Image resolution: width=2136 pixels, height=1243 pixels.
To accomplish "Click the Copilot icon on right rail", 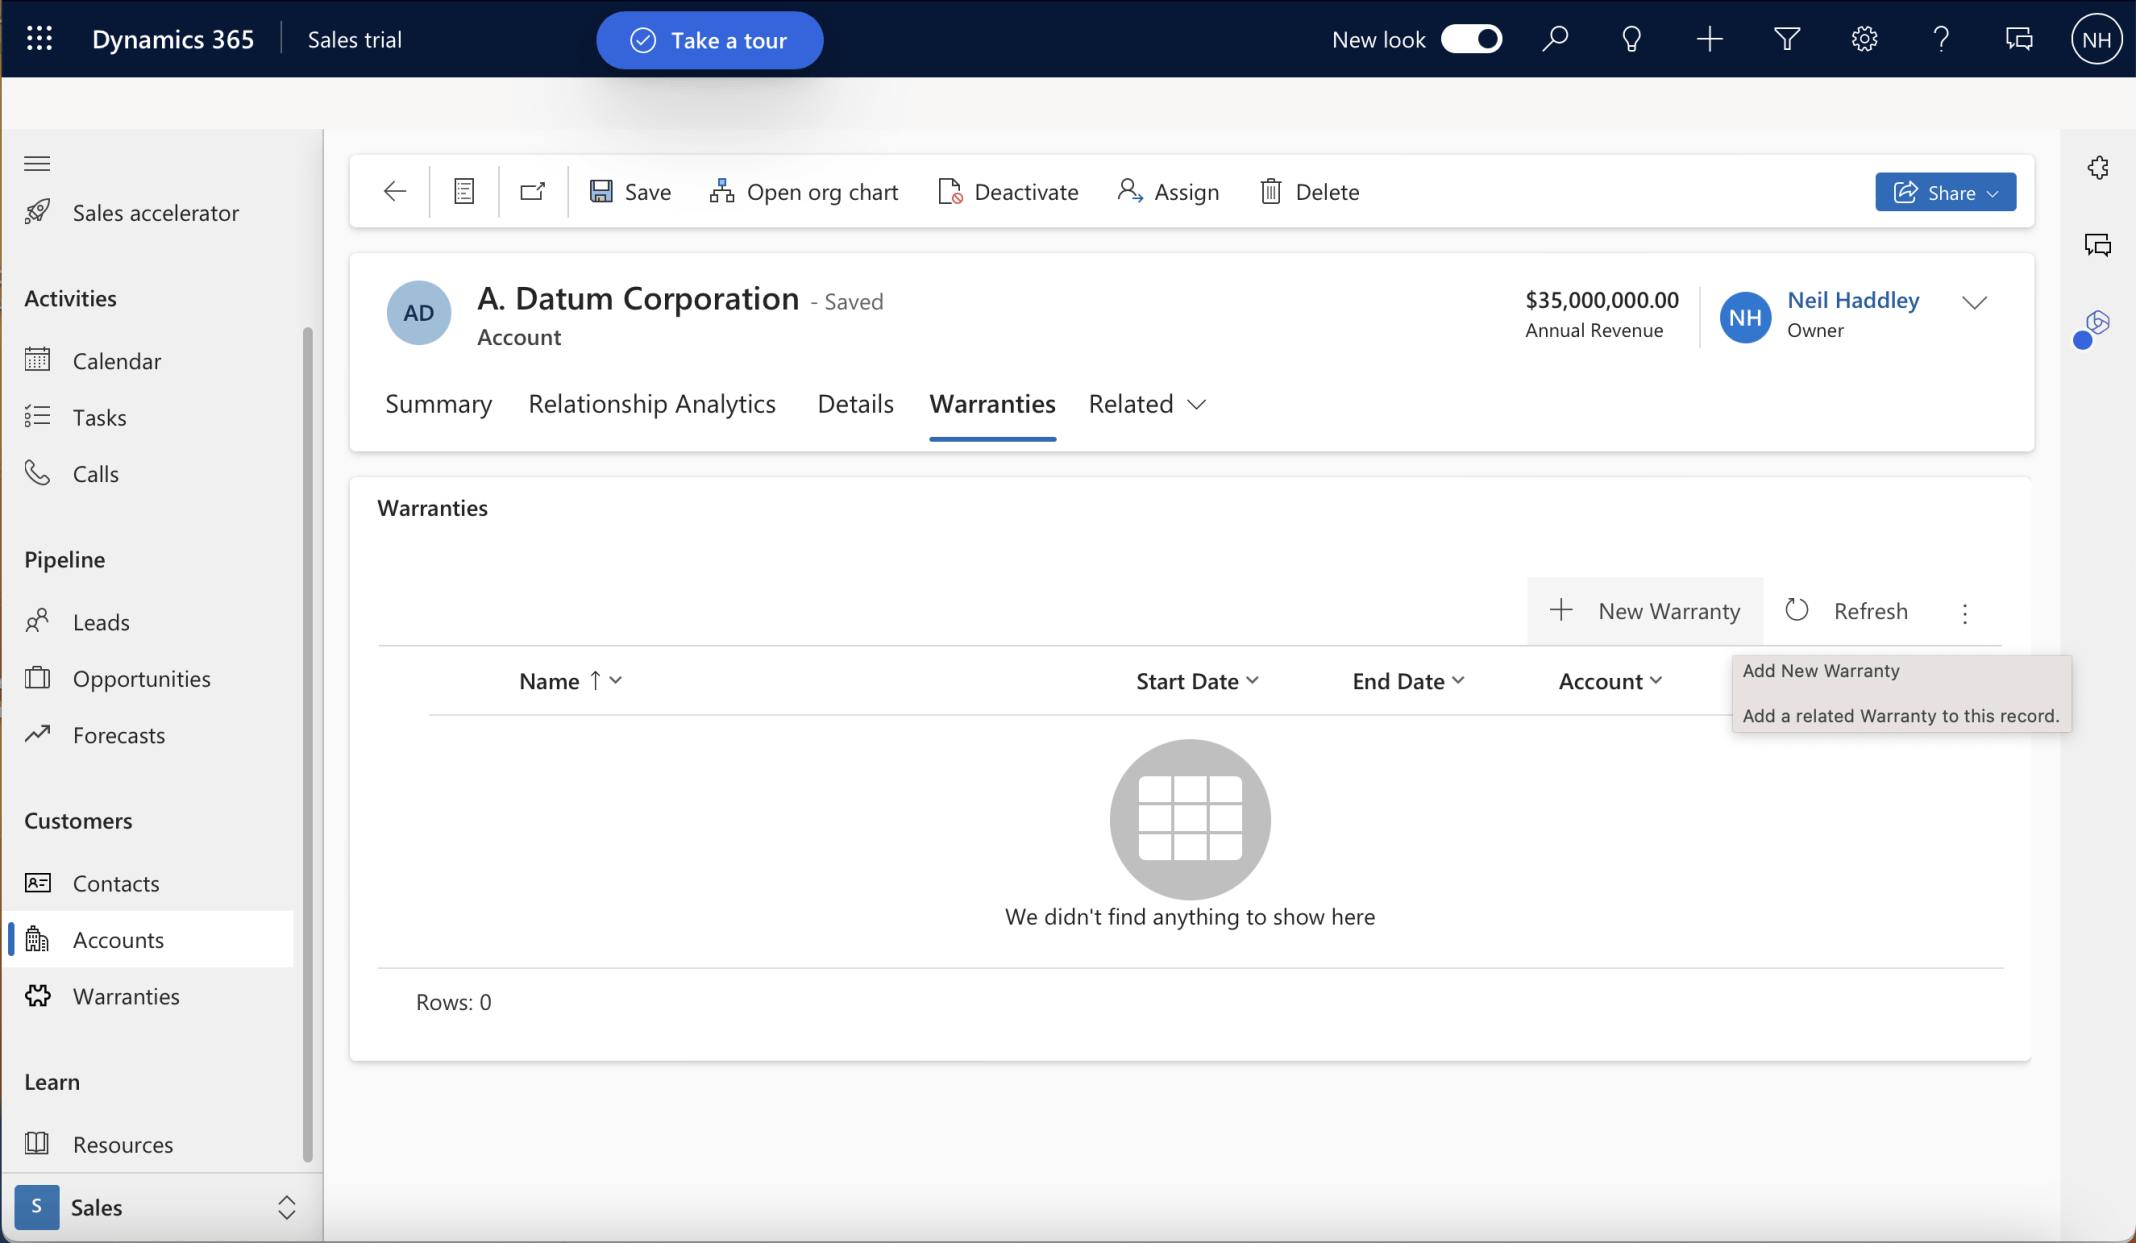I will pyautogui.click(x=2097, y=323).
